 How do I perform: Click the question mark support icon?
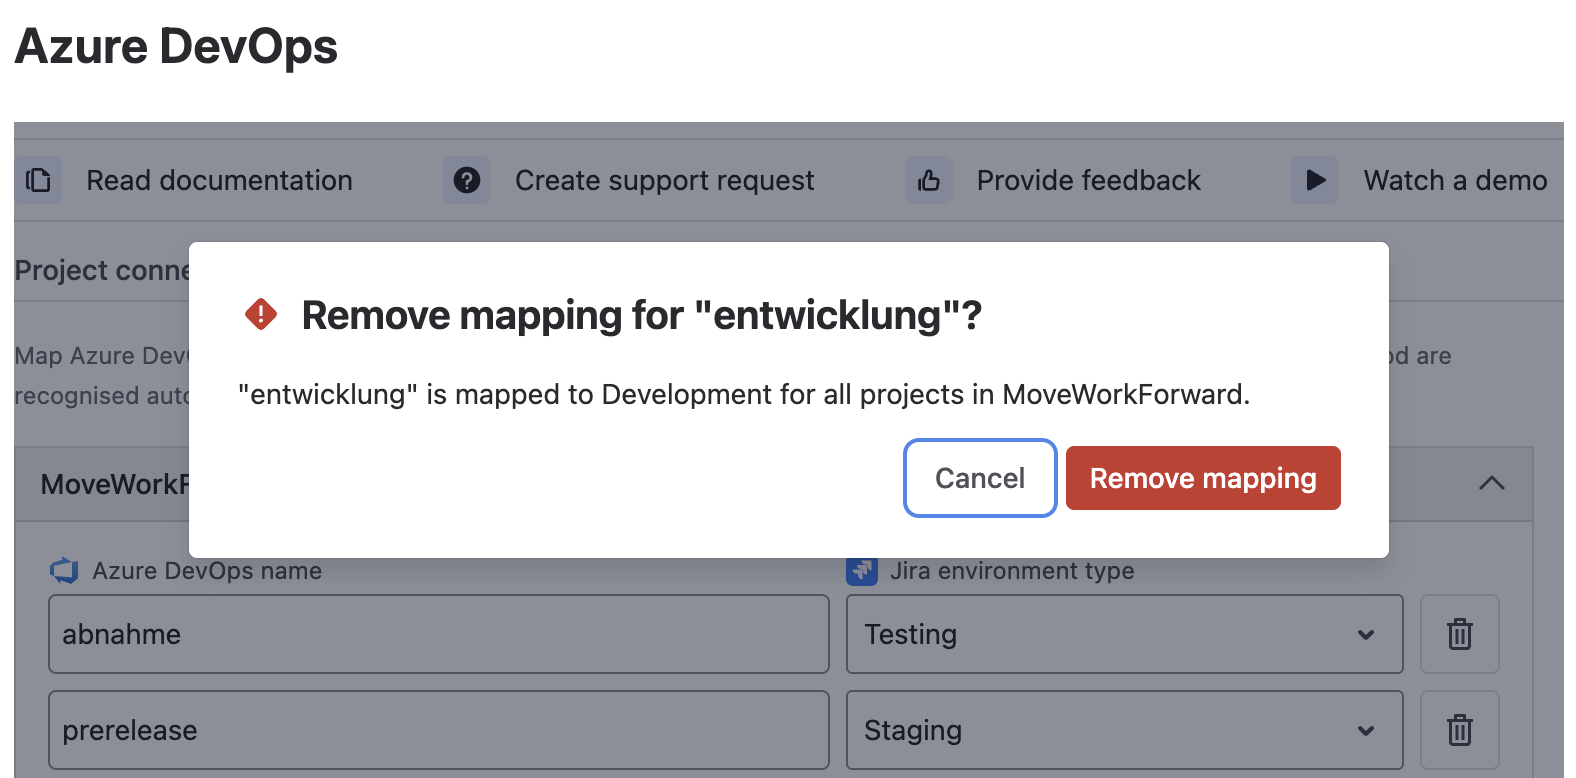click(467, 180)
